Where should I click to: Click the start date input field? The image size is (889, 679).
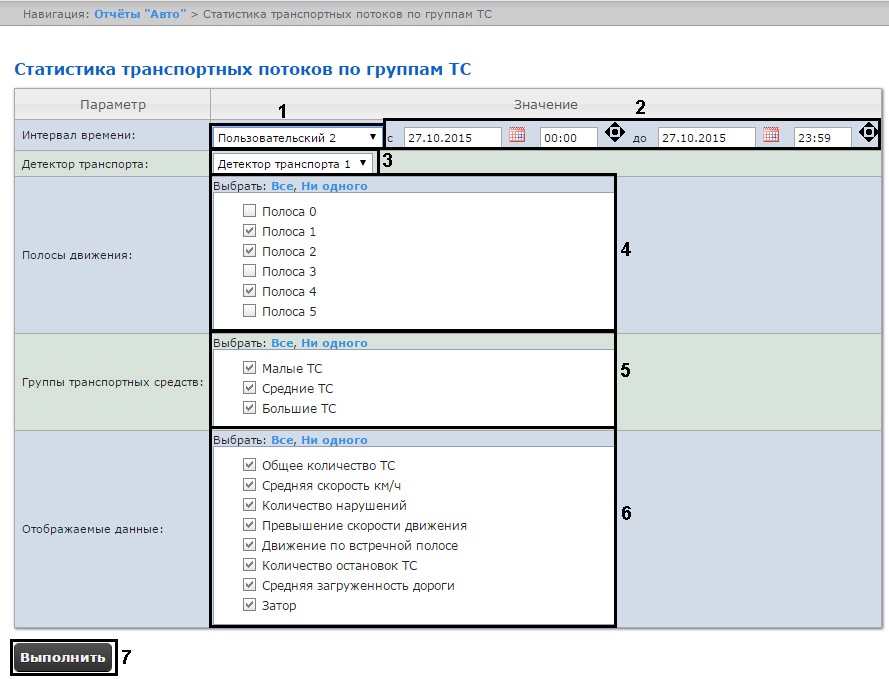click(453, 138)
